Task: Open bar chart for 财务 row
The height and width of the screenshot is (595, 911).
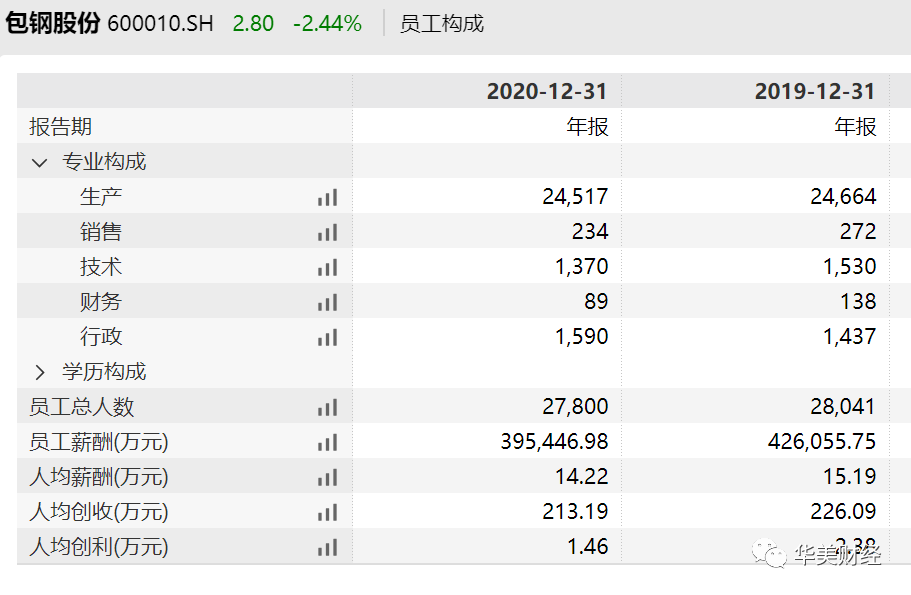Action: [x=328, y=302]
